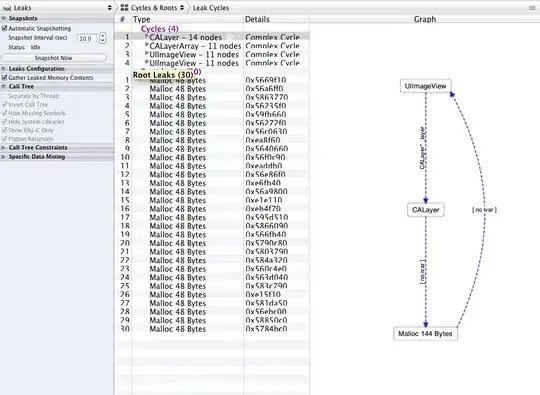The width and height of the screenshot is (540, 395).
Task: Toggle Hide Missing Symbols checkbox
Action: coord(4,113)
